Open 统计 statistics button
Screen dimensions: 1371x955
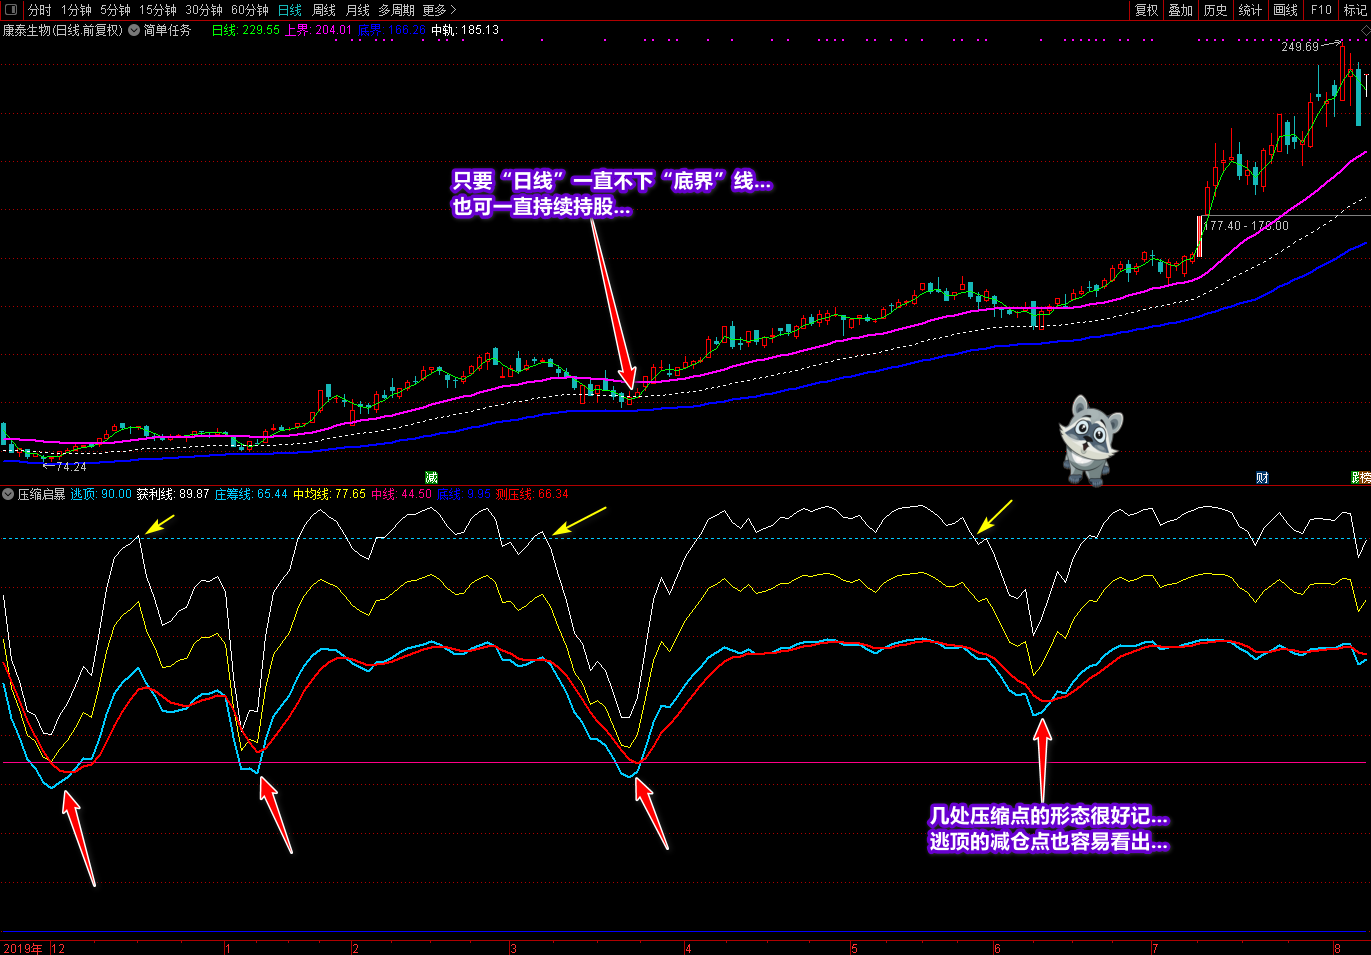pyautogui.click(x=1251, y=10)
